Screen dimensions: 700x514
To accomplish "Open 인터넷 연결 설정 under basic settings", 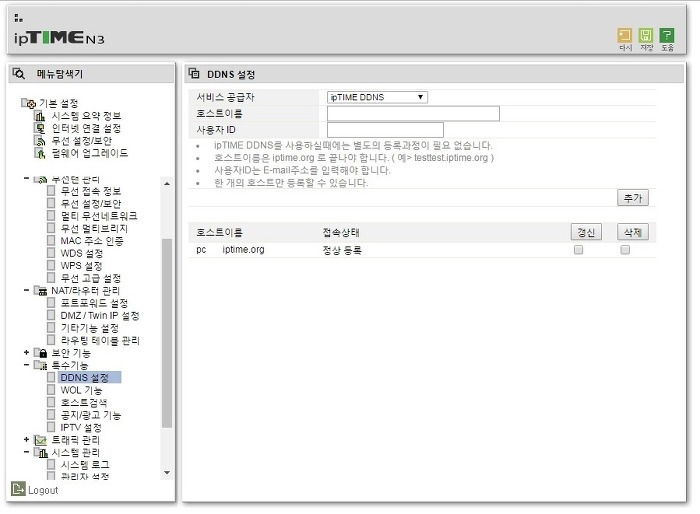I will [86, 129].
